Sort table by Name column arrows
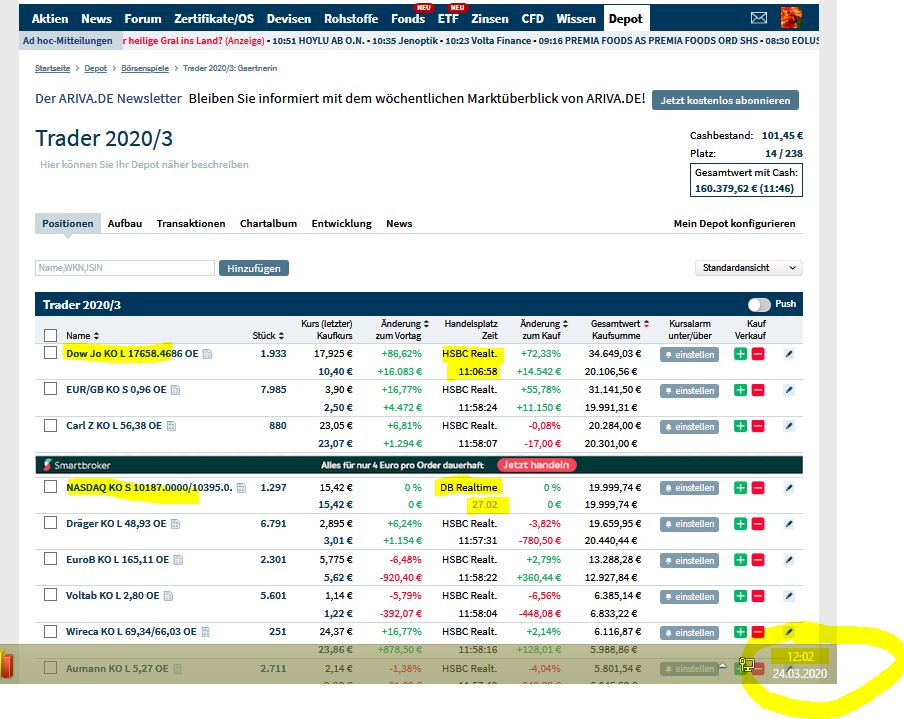904x719 pixels. 96,336
